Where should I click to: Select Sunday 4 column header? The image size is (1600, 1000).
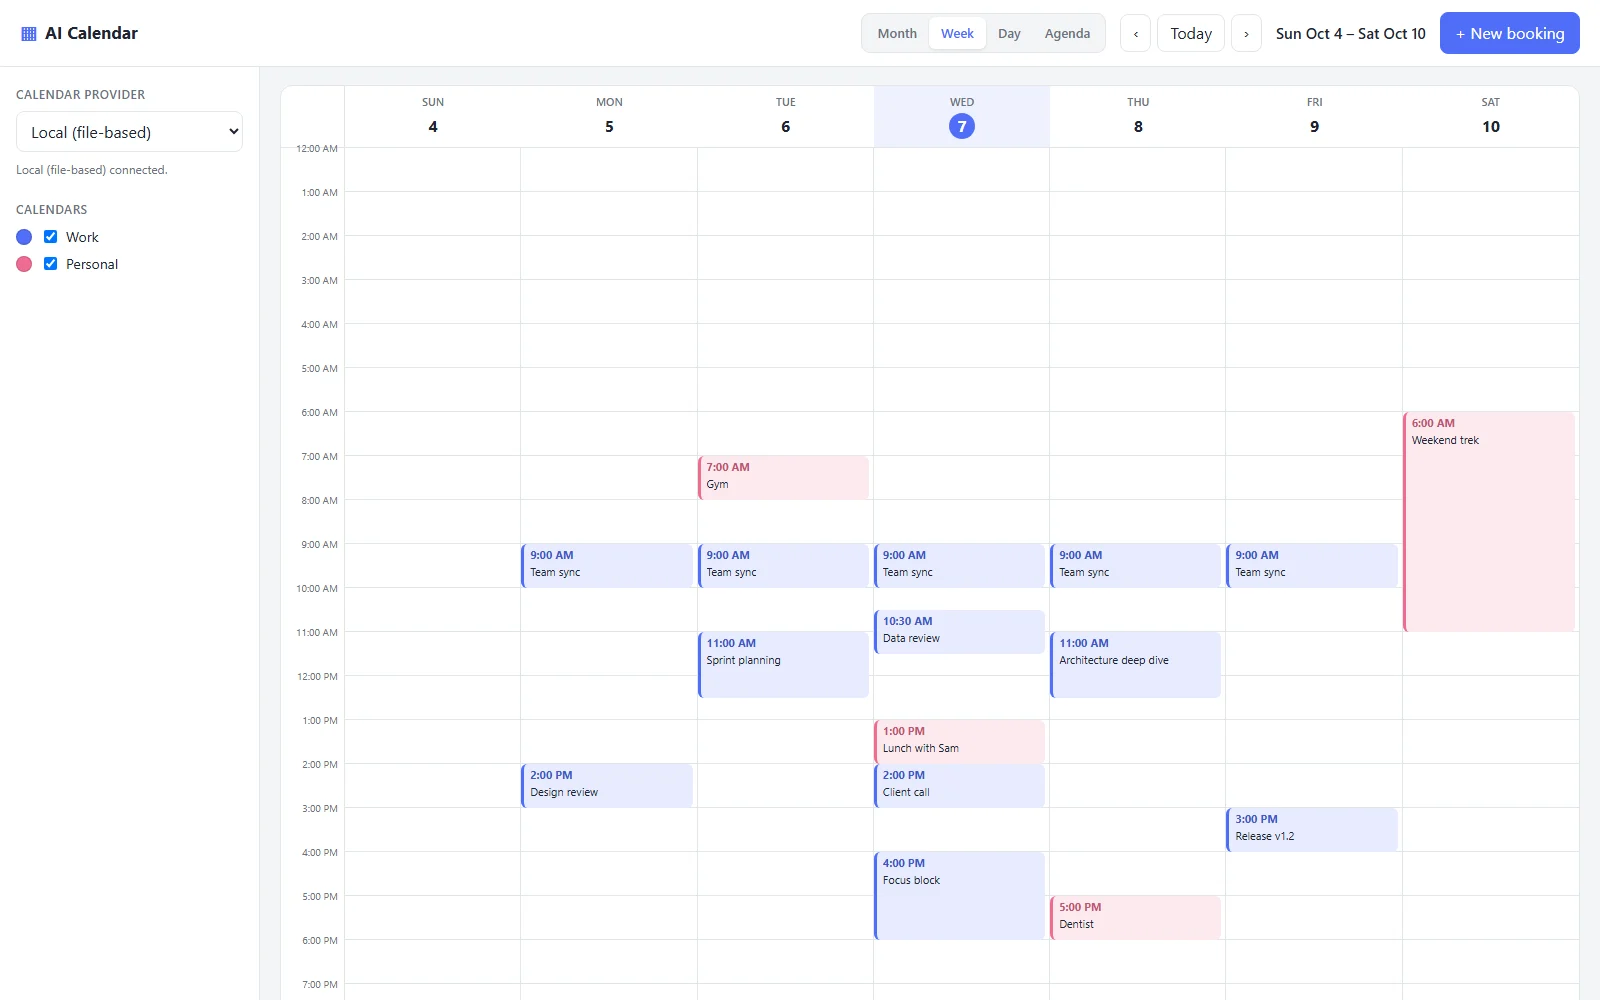click(x=433, y=116)
